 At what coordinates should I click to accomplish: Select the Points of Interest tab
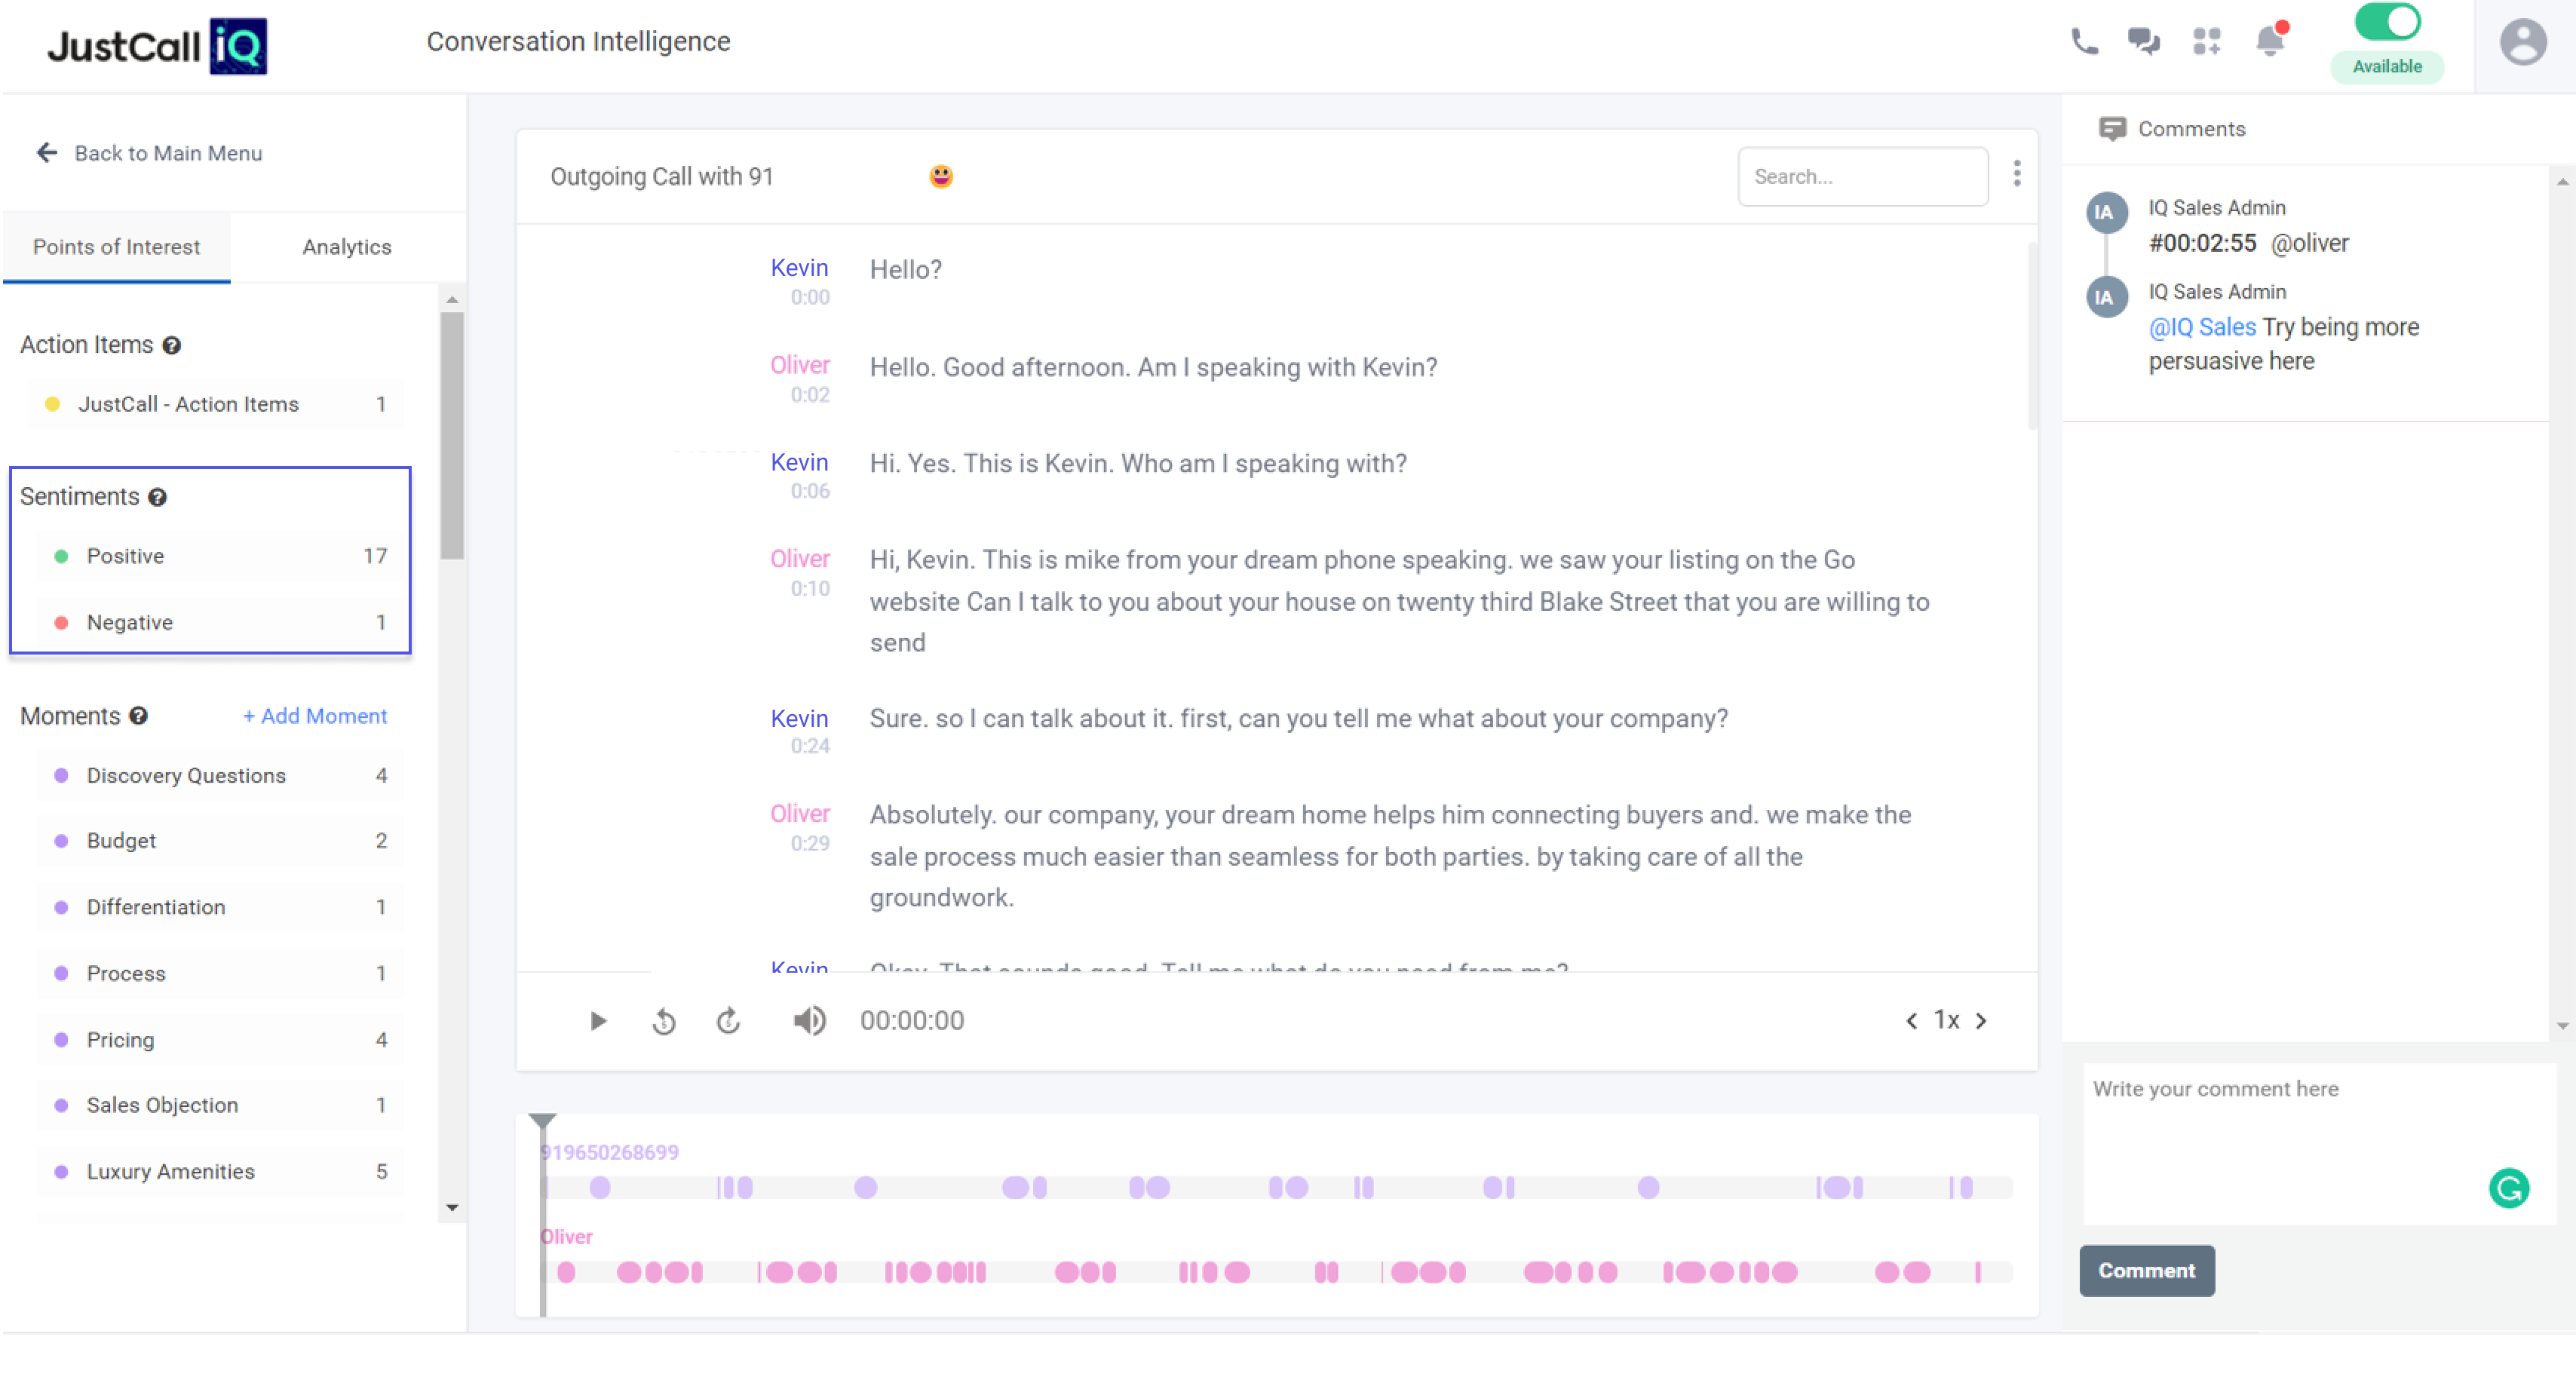click(x=115, y=245)
